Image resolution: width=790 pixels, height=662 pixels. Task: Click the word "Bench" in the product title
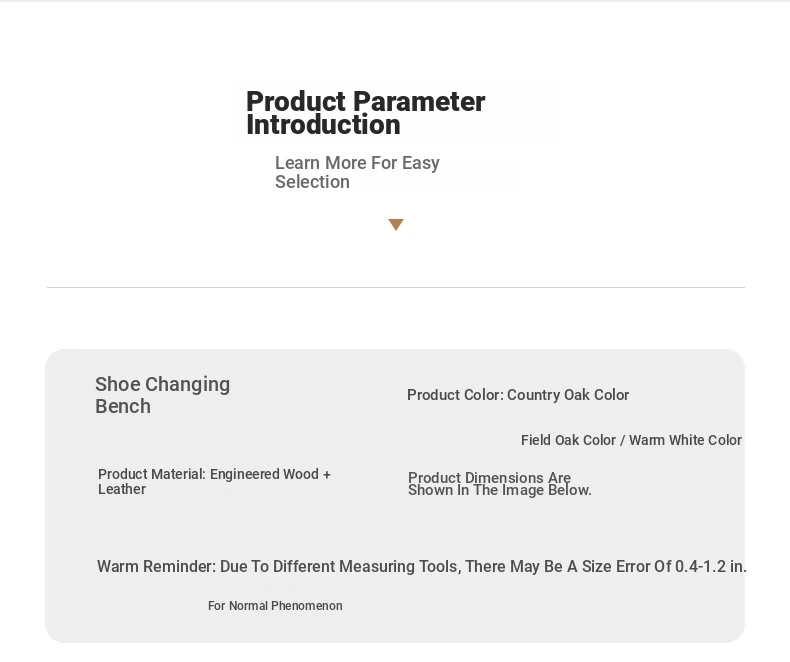click(x=123, y=406)
